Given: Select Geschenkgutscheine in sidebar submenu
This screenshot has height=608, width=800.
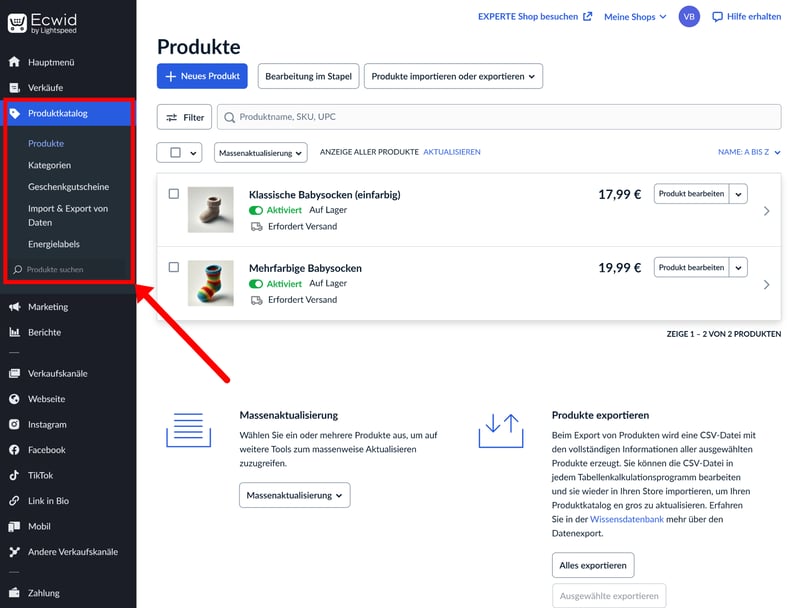Looking at the screenshot, I should point(68,187).
